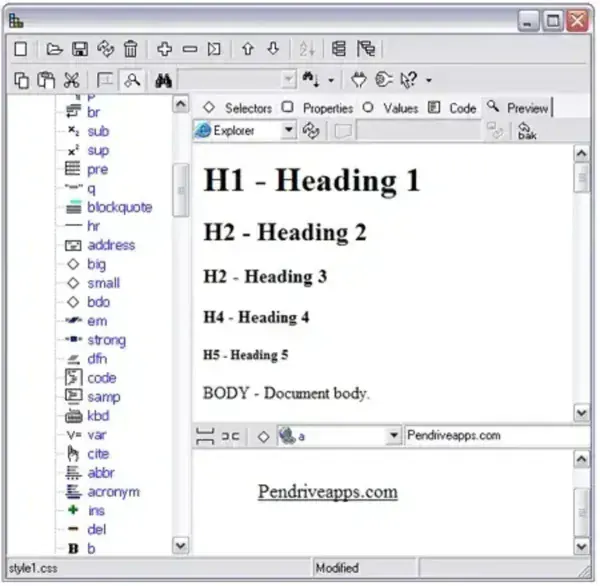This screenshot has width=600, height=586.
Task: Move item down with the down arrow
Action: point(273,49)
